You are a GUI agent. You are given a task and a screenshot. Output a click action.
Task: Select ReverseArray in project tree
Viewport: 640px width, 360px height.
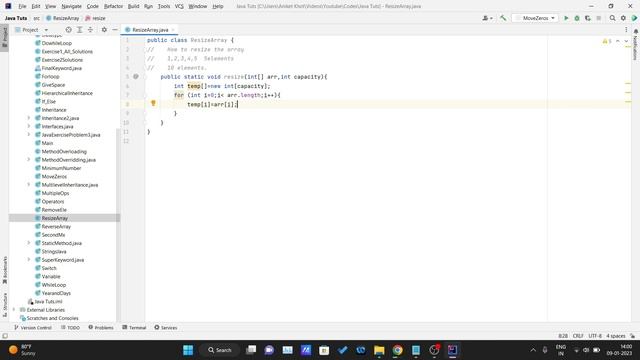click(x=56, y=227)
